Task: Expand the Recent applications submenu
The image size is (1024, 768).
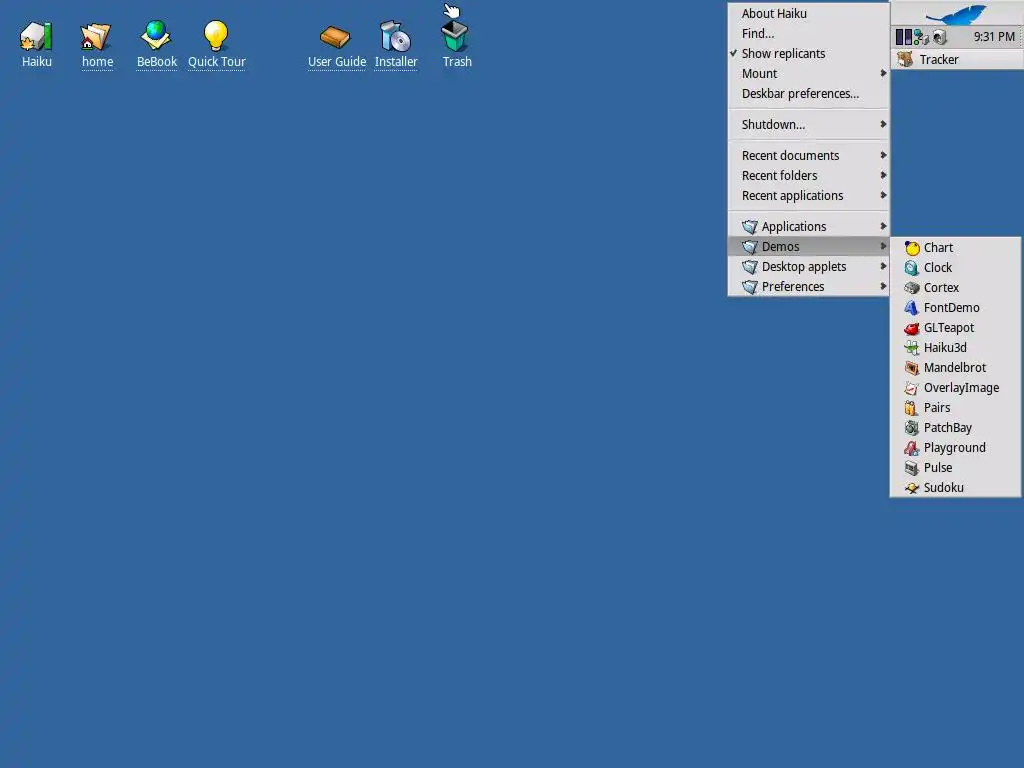Action: 808,196
